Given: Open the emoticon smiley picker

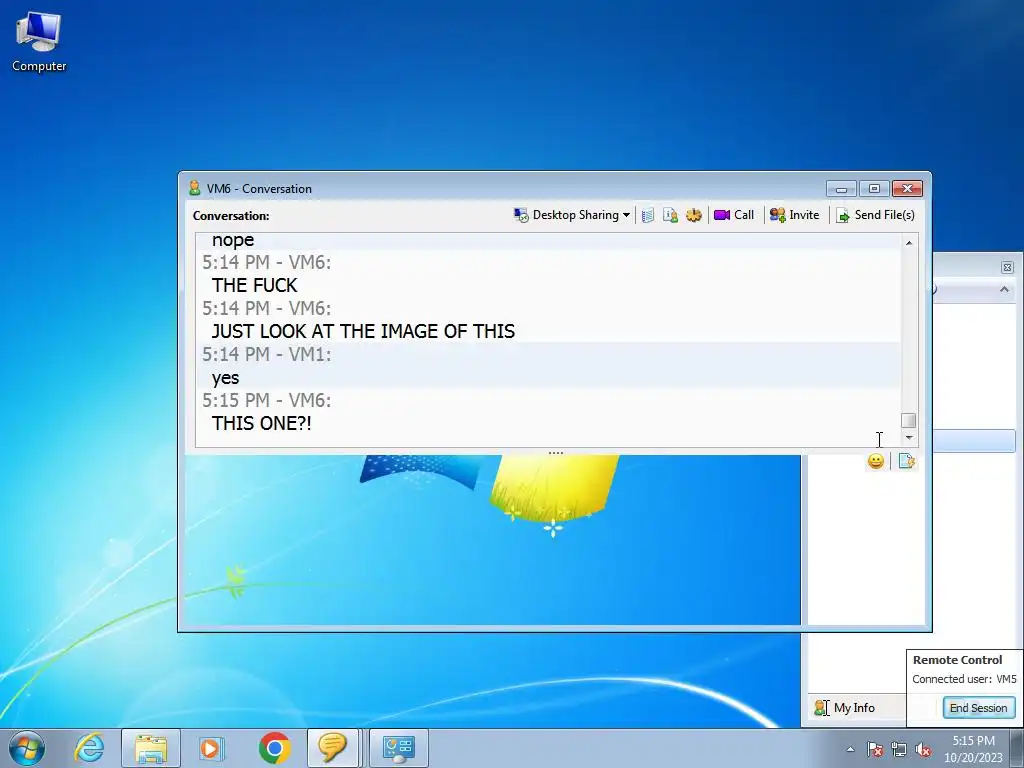Looking at the screenshot, I should [x=876, y=461].
